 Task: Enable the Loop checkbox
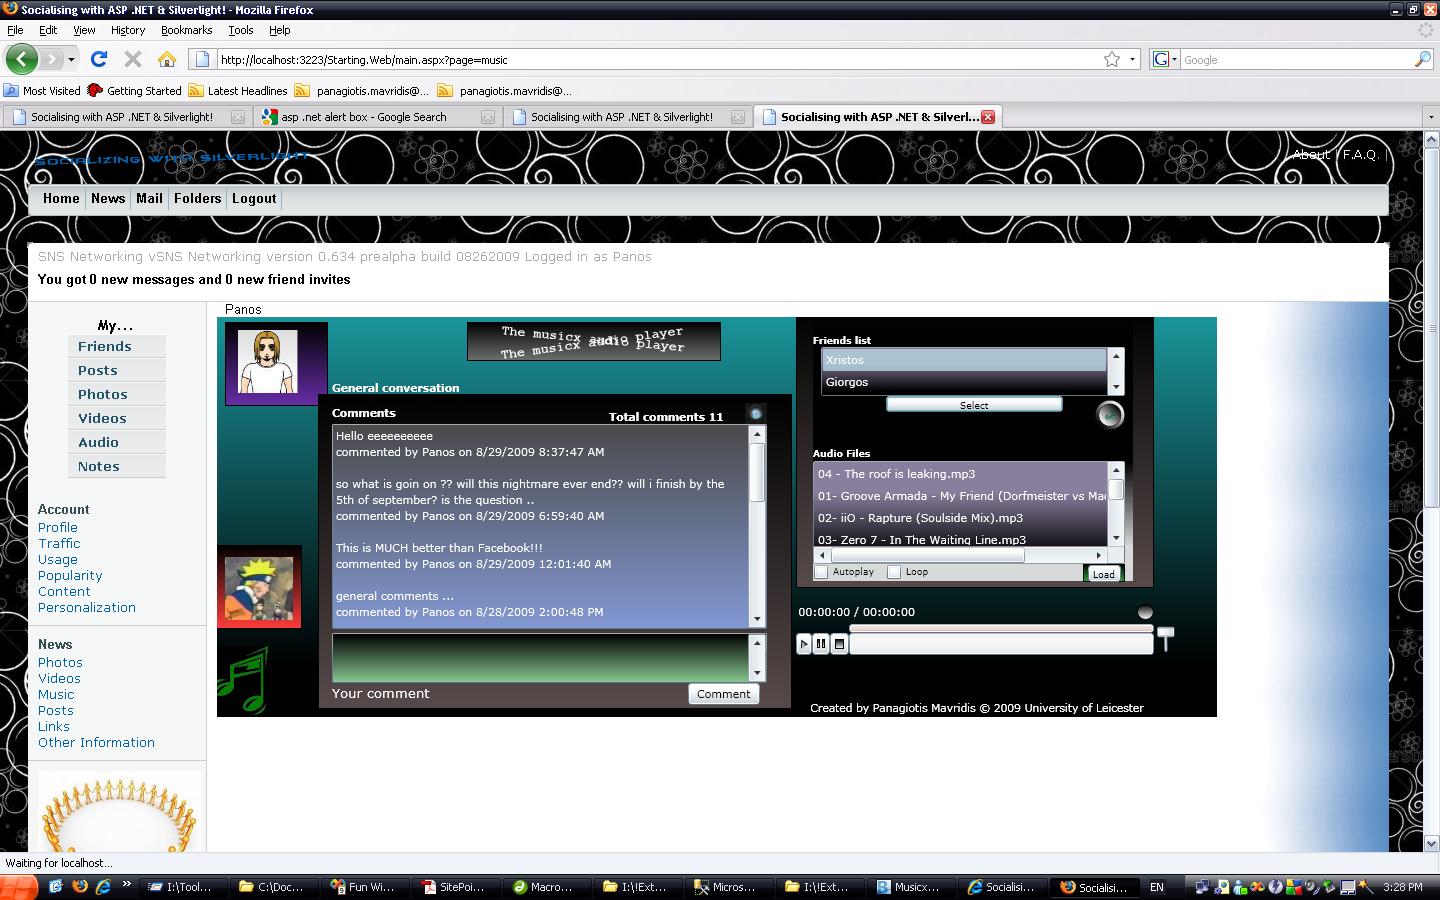coord(894,572)
